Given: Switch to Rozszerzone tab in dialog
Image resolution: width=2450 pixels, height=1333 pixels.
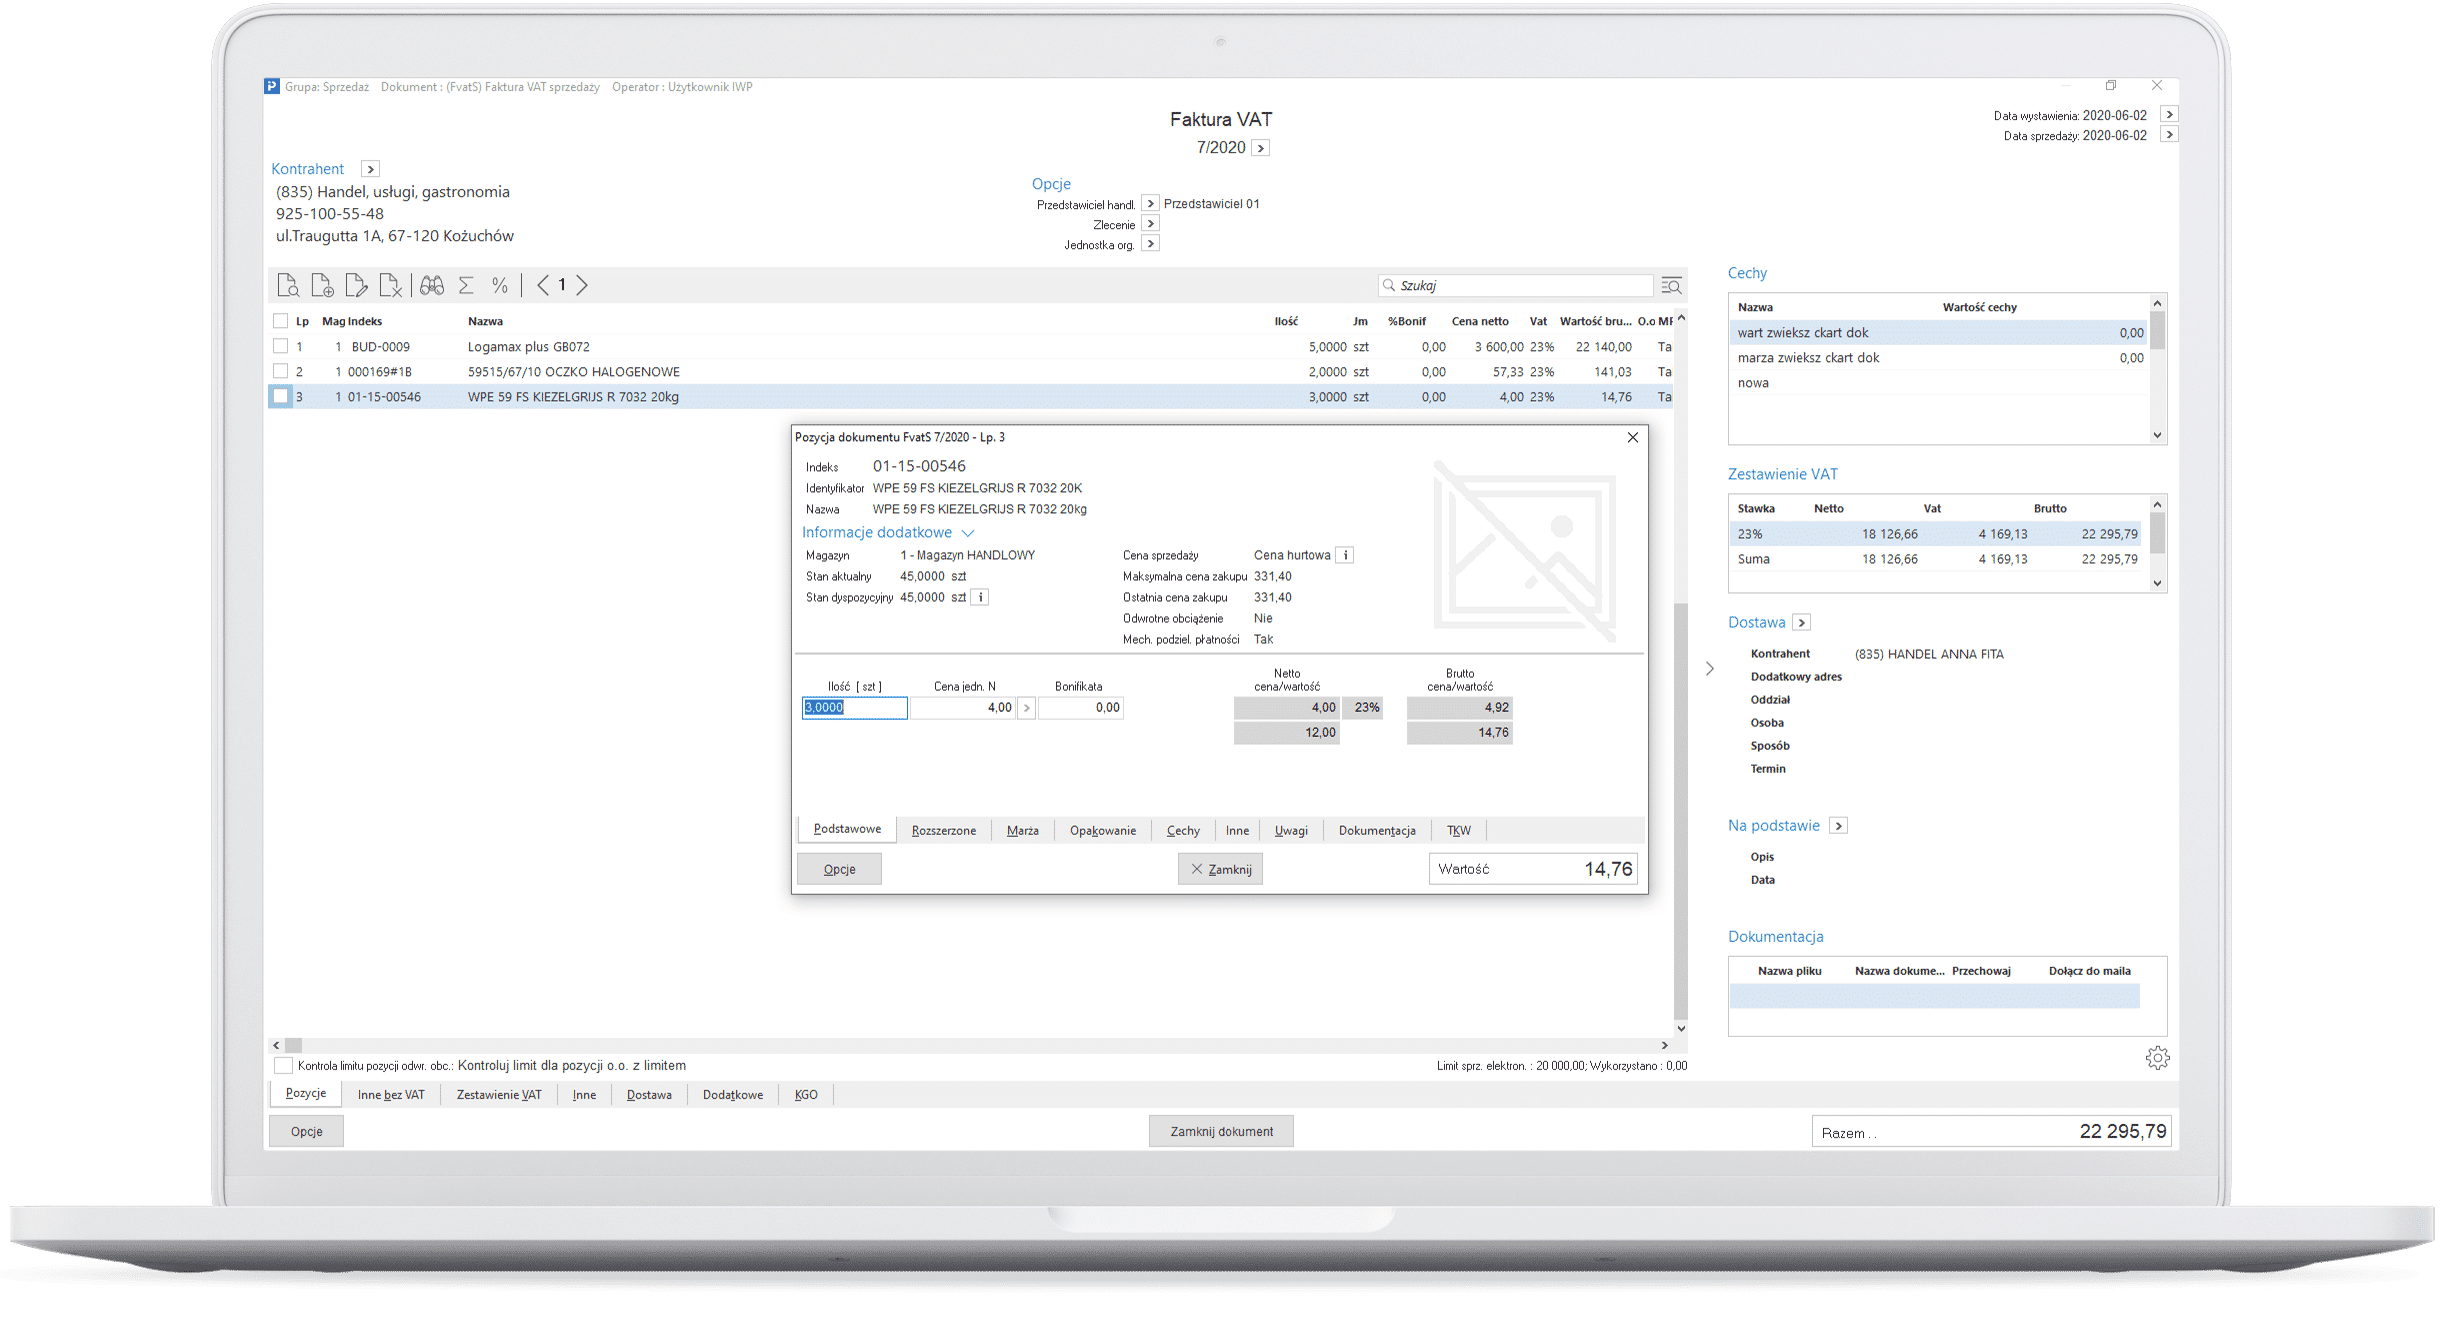Looking at the screenshot, I should click(943, 831).
